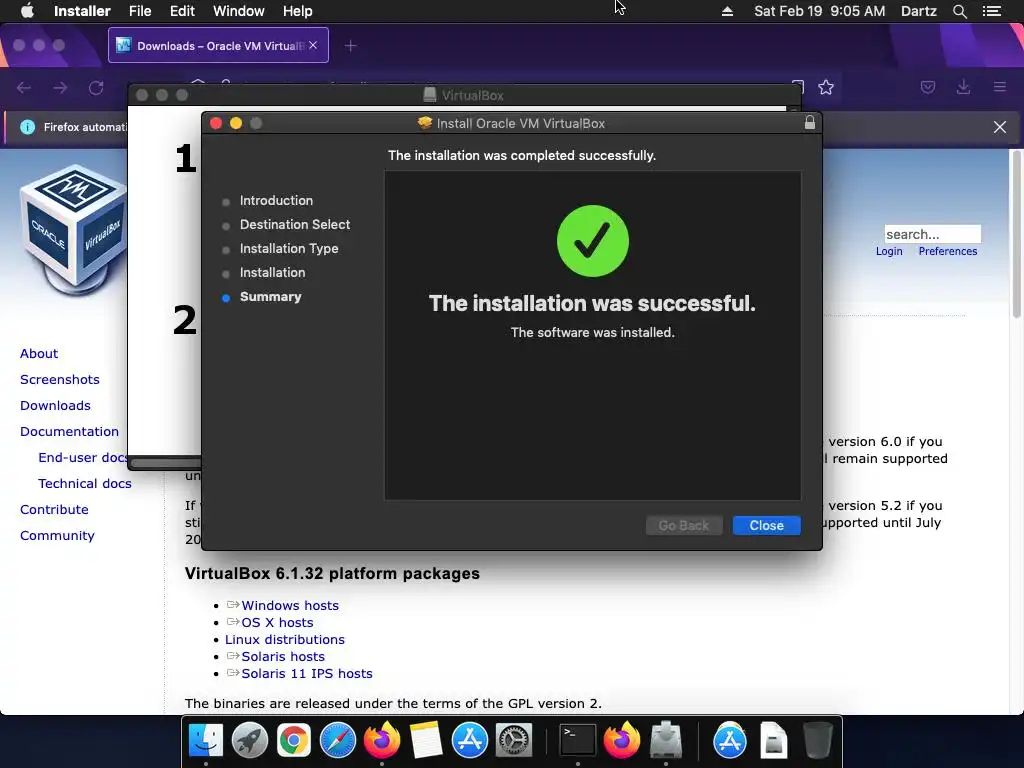The height and width of the screenshot is (768, 1024).
Task: Click the Installer app icon in Dock
Action: [x=665, y=741]
